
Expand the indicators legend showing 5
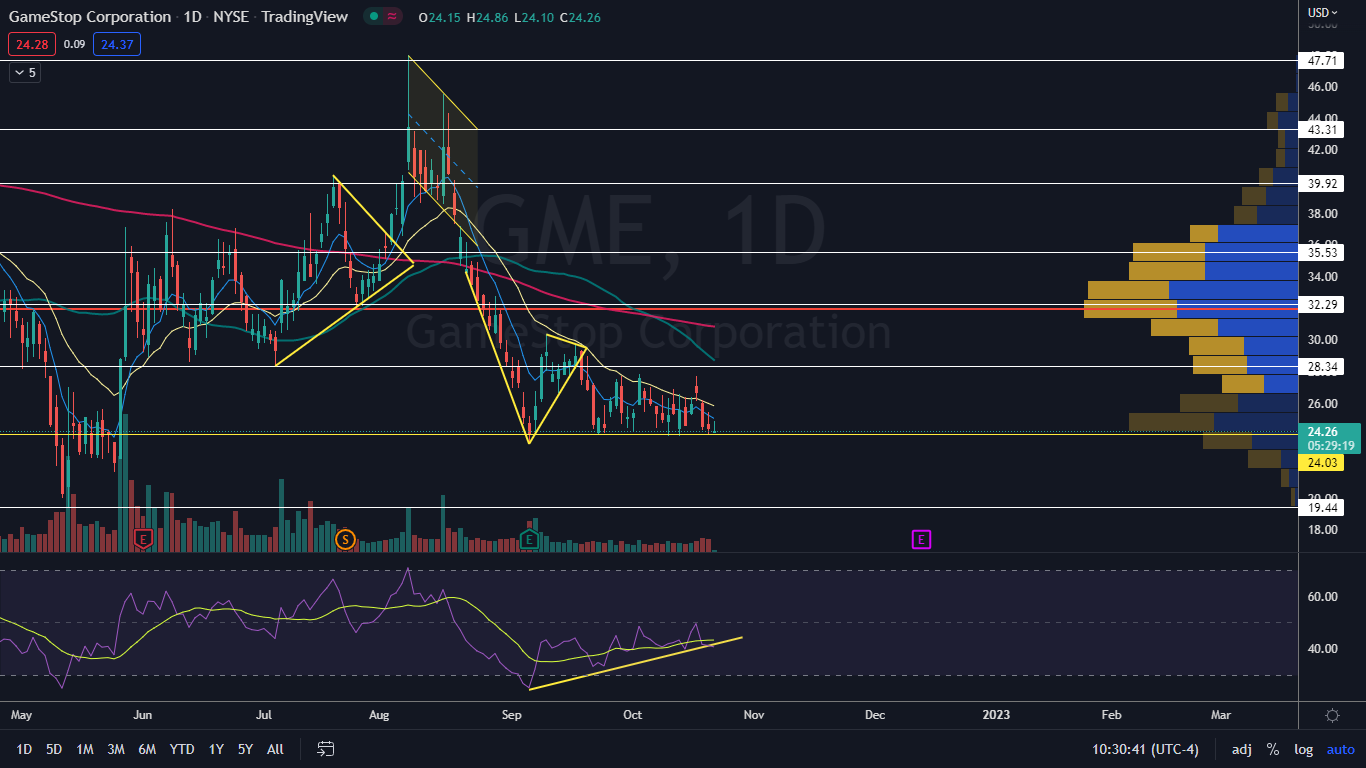tap(24, 72)
